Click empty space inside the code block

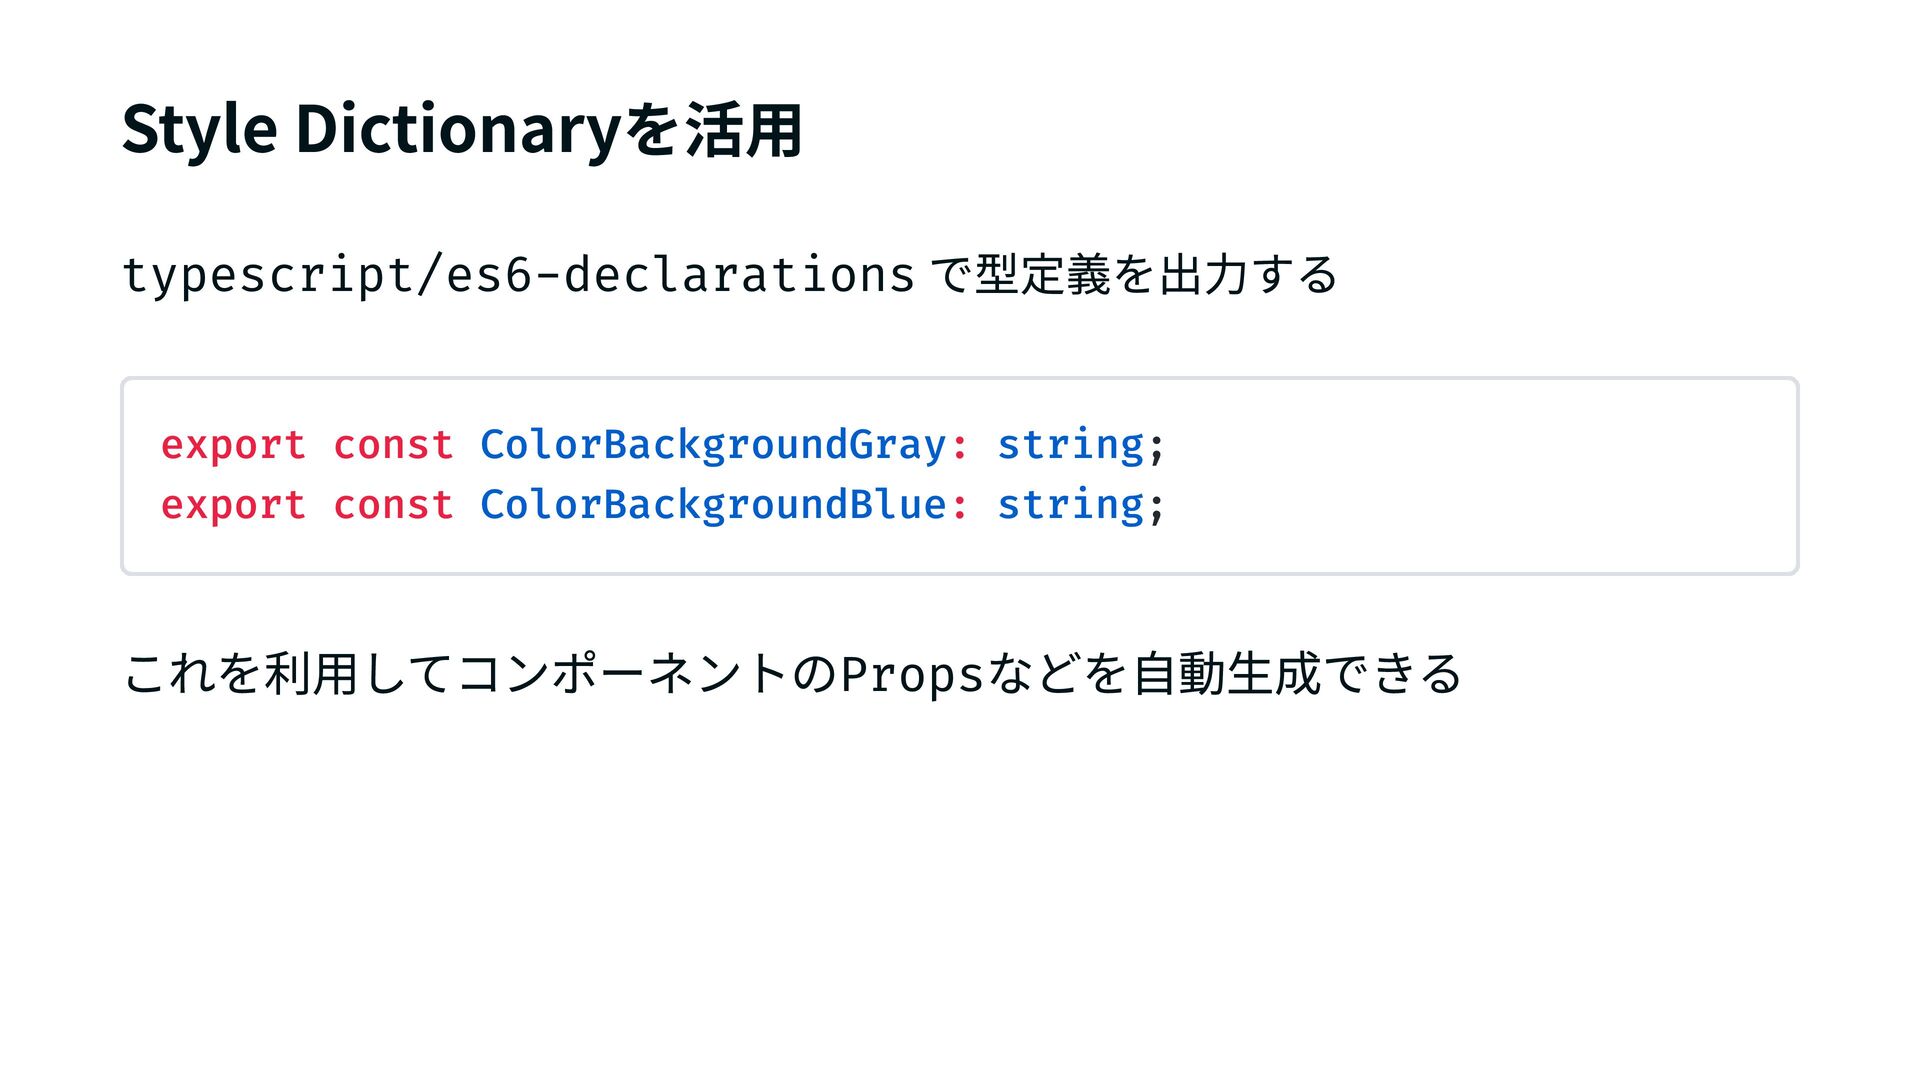pos(1500,476)
